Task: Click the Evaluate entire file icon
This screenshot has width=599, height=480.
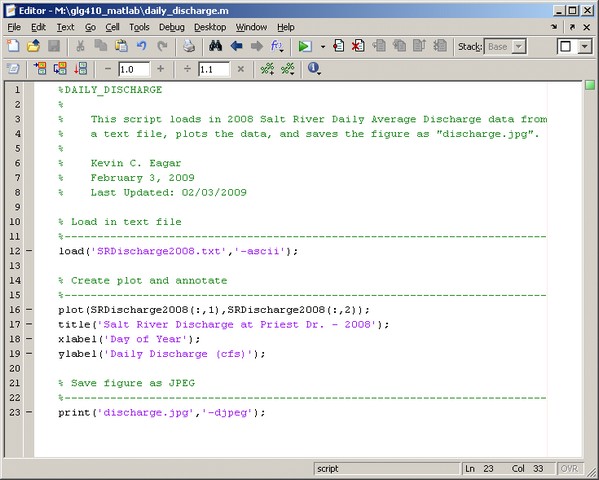Action: click(x=81, y=68)
